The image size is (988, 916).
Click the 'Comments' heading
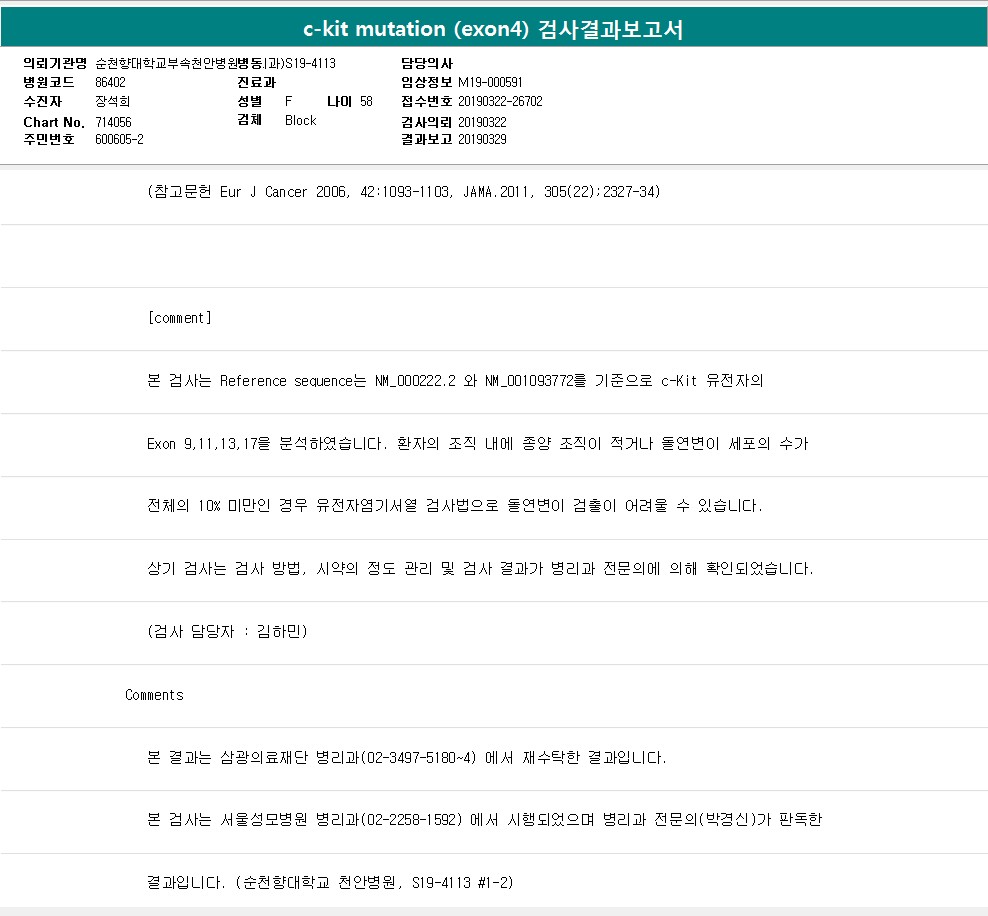point(154,695)
